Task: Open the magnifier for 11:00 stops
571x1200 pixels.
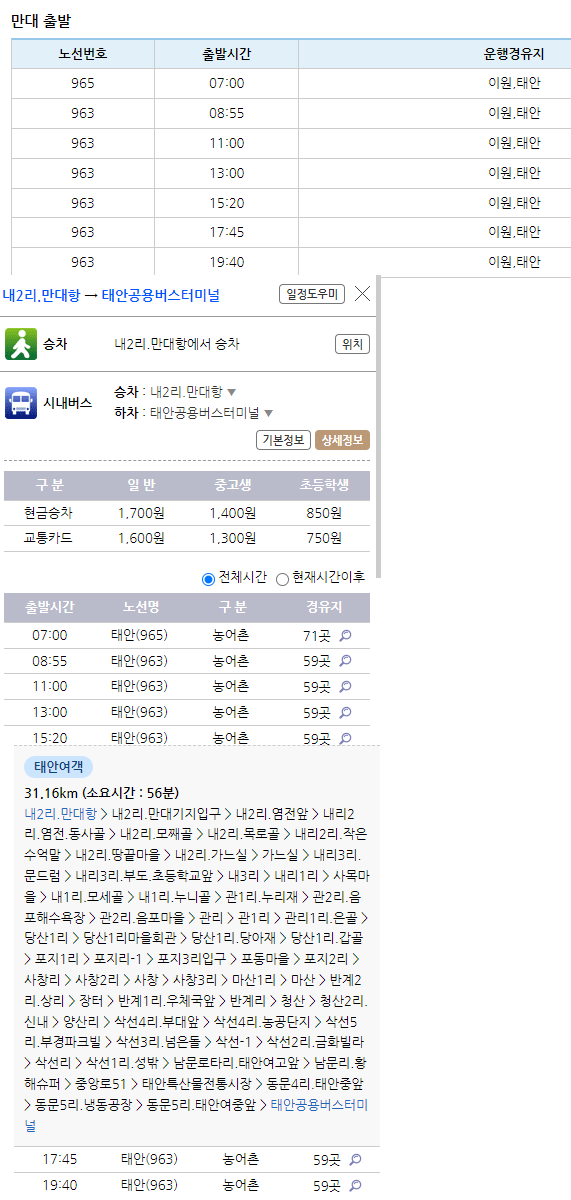Action: (x=346, y=687)
